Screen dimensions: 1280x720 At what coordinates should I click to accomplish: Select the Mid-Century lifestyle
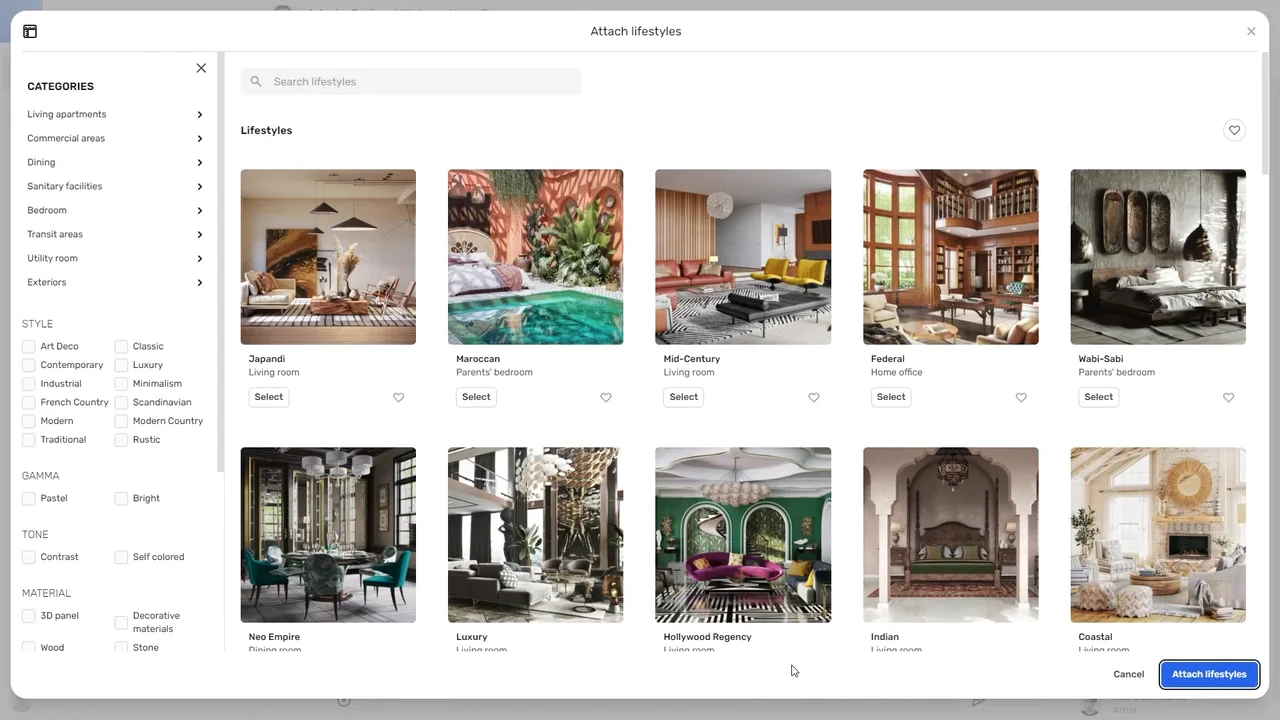684,397
